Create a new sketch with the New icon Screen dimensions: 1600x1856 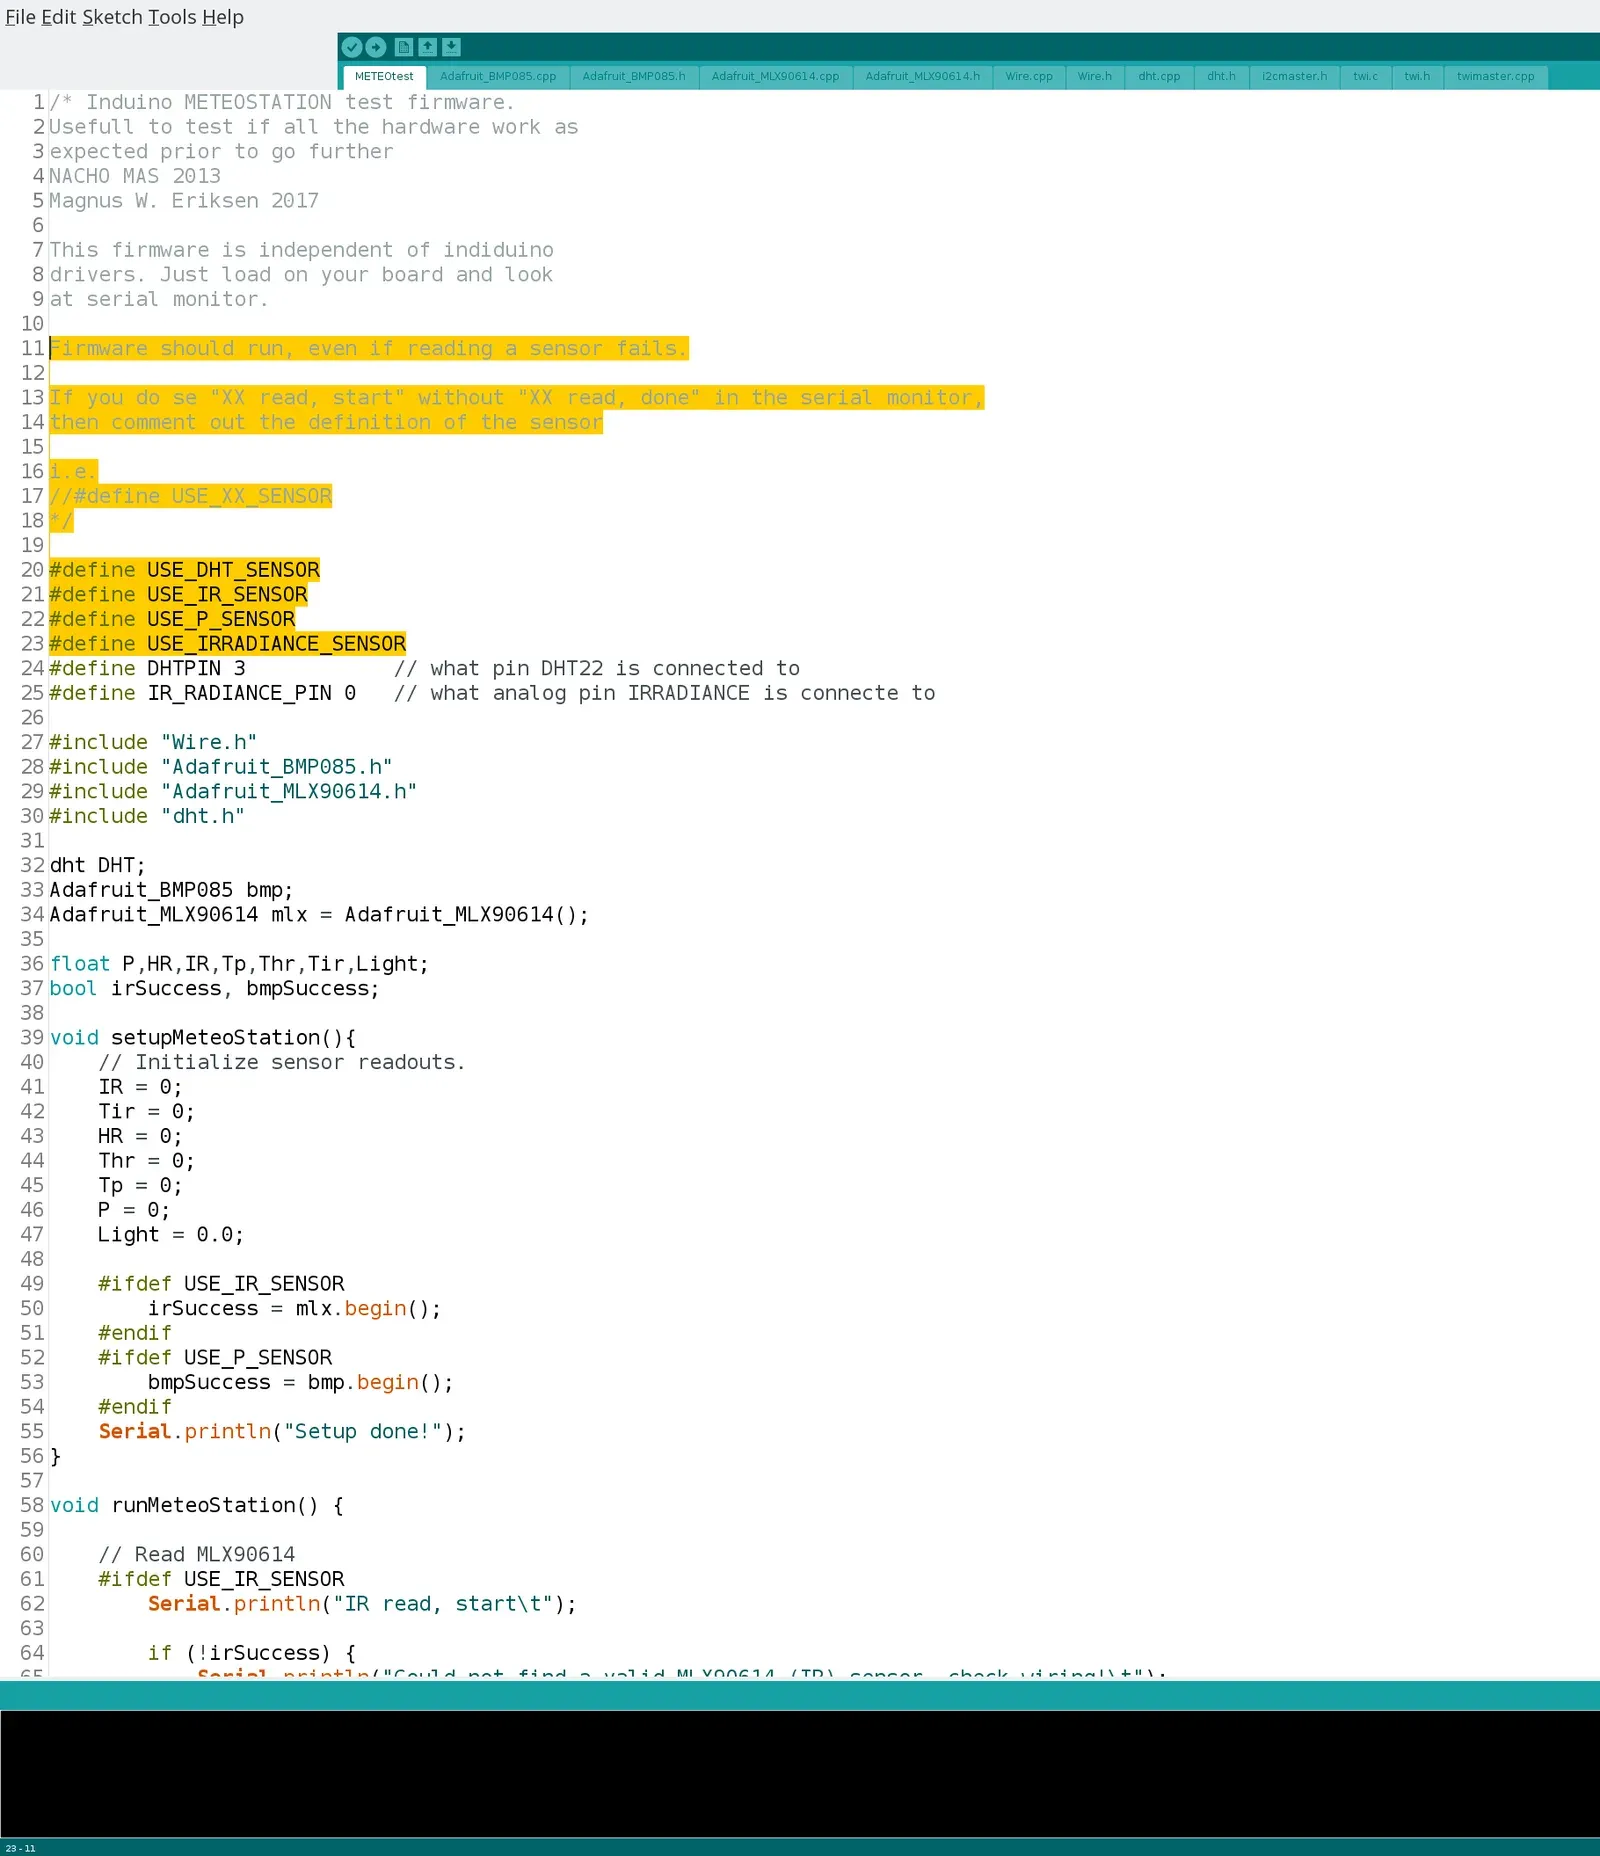click(404, 47)
